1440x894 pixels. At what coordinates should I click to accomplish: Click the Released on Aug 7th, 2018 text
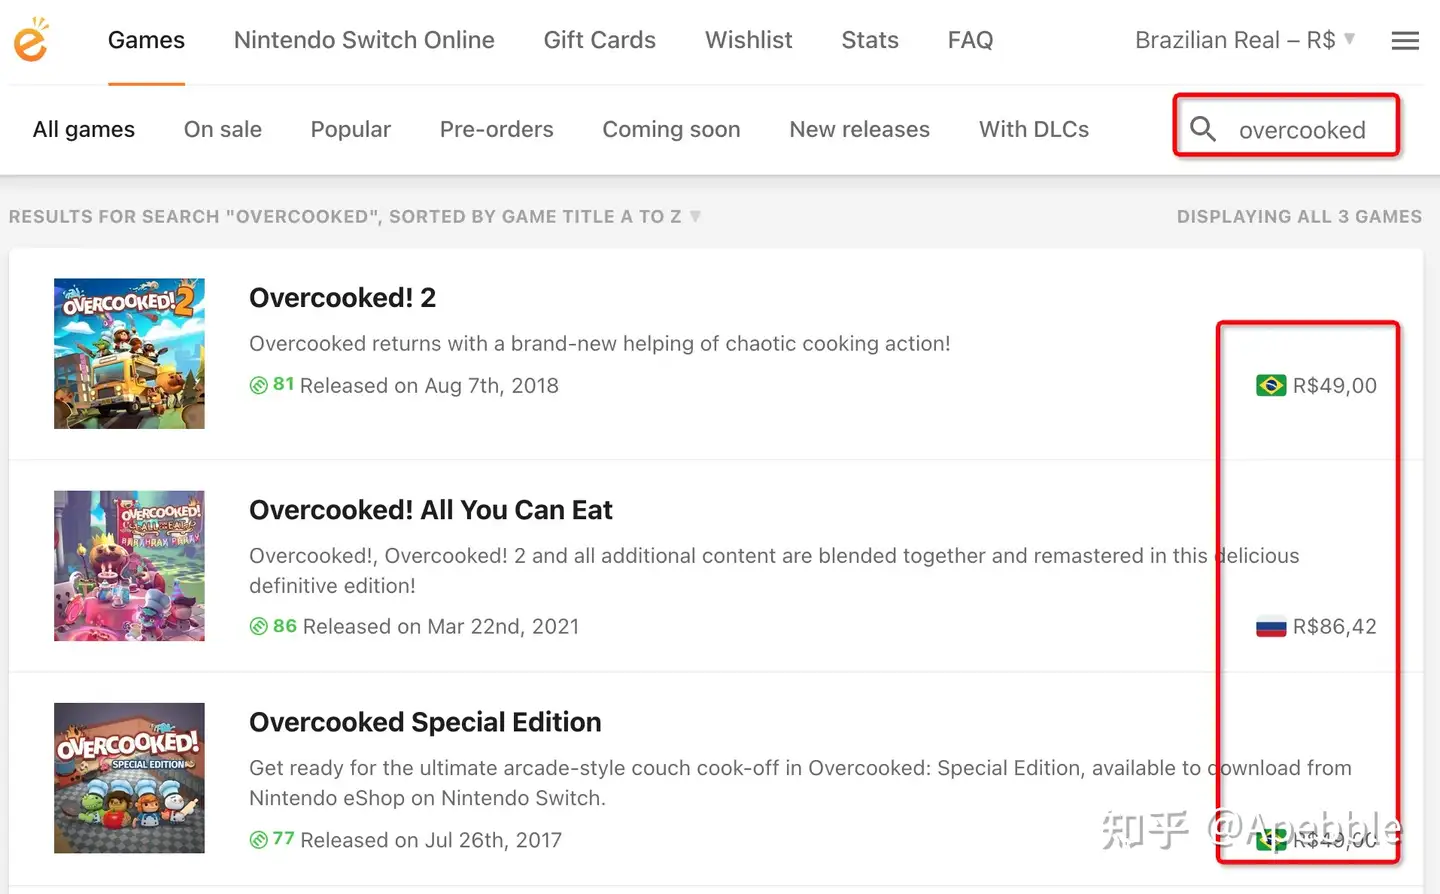point(429,385)
